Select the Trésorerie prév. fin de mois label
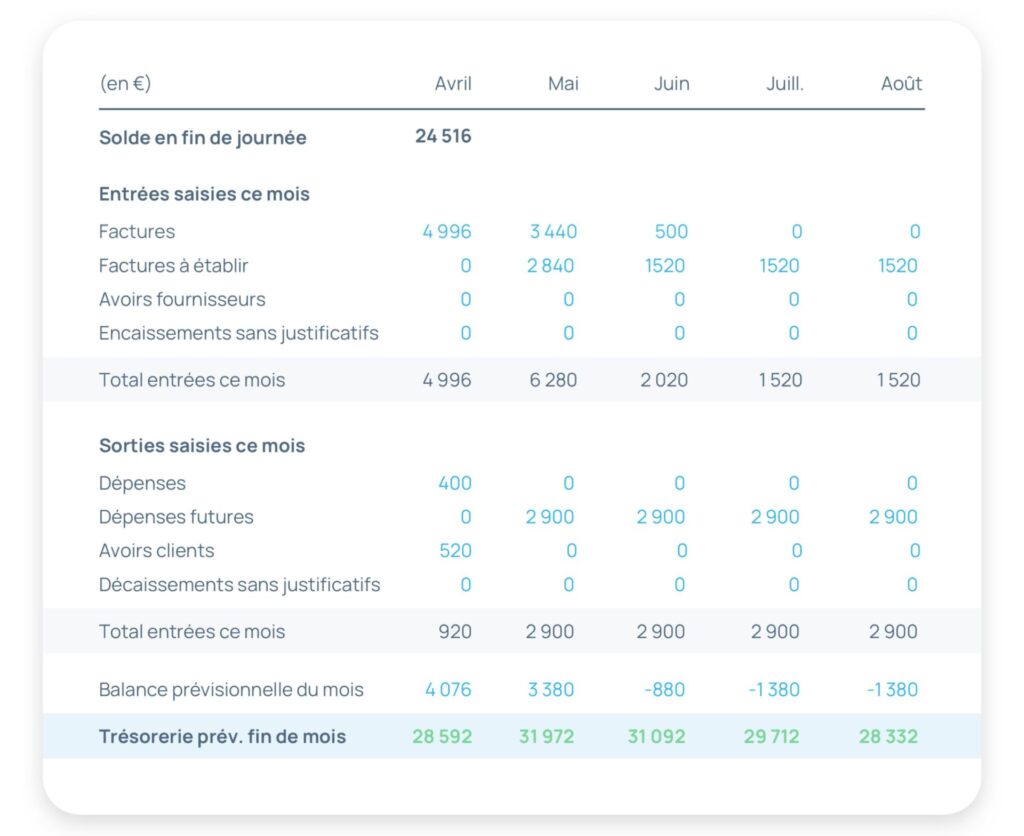The height and width of the screenshot is (836, 1024). click(x=222, y=737)
